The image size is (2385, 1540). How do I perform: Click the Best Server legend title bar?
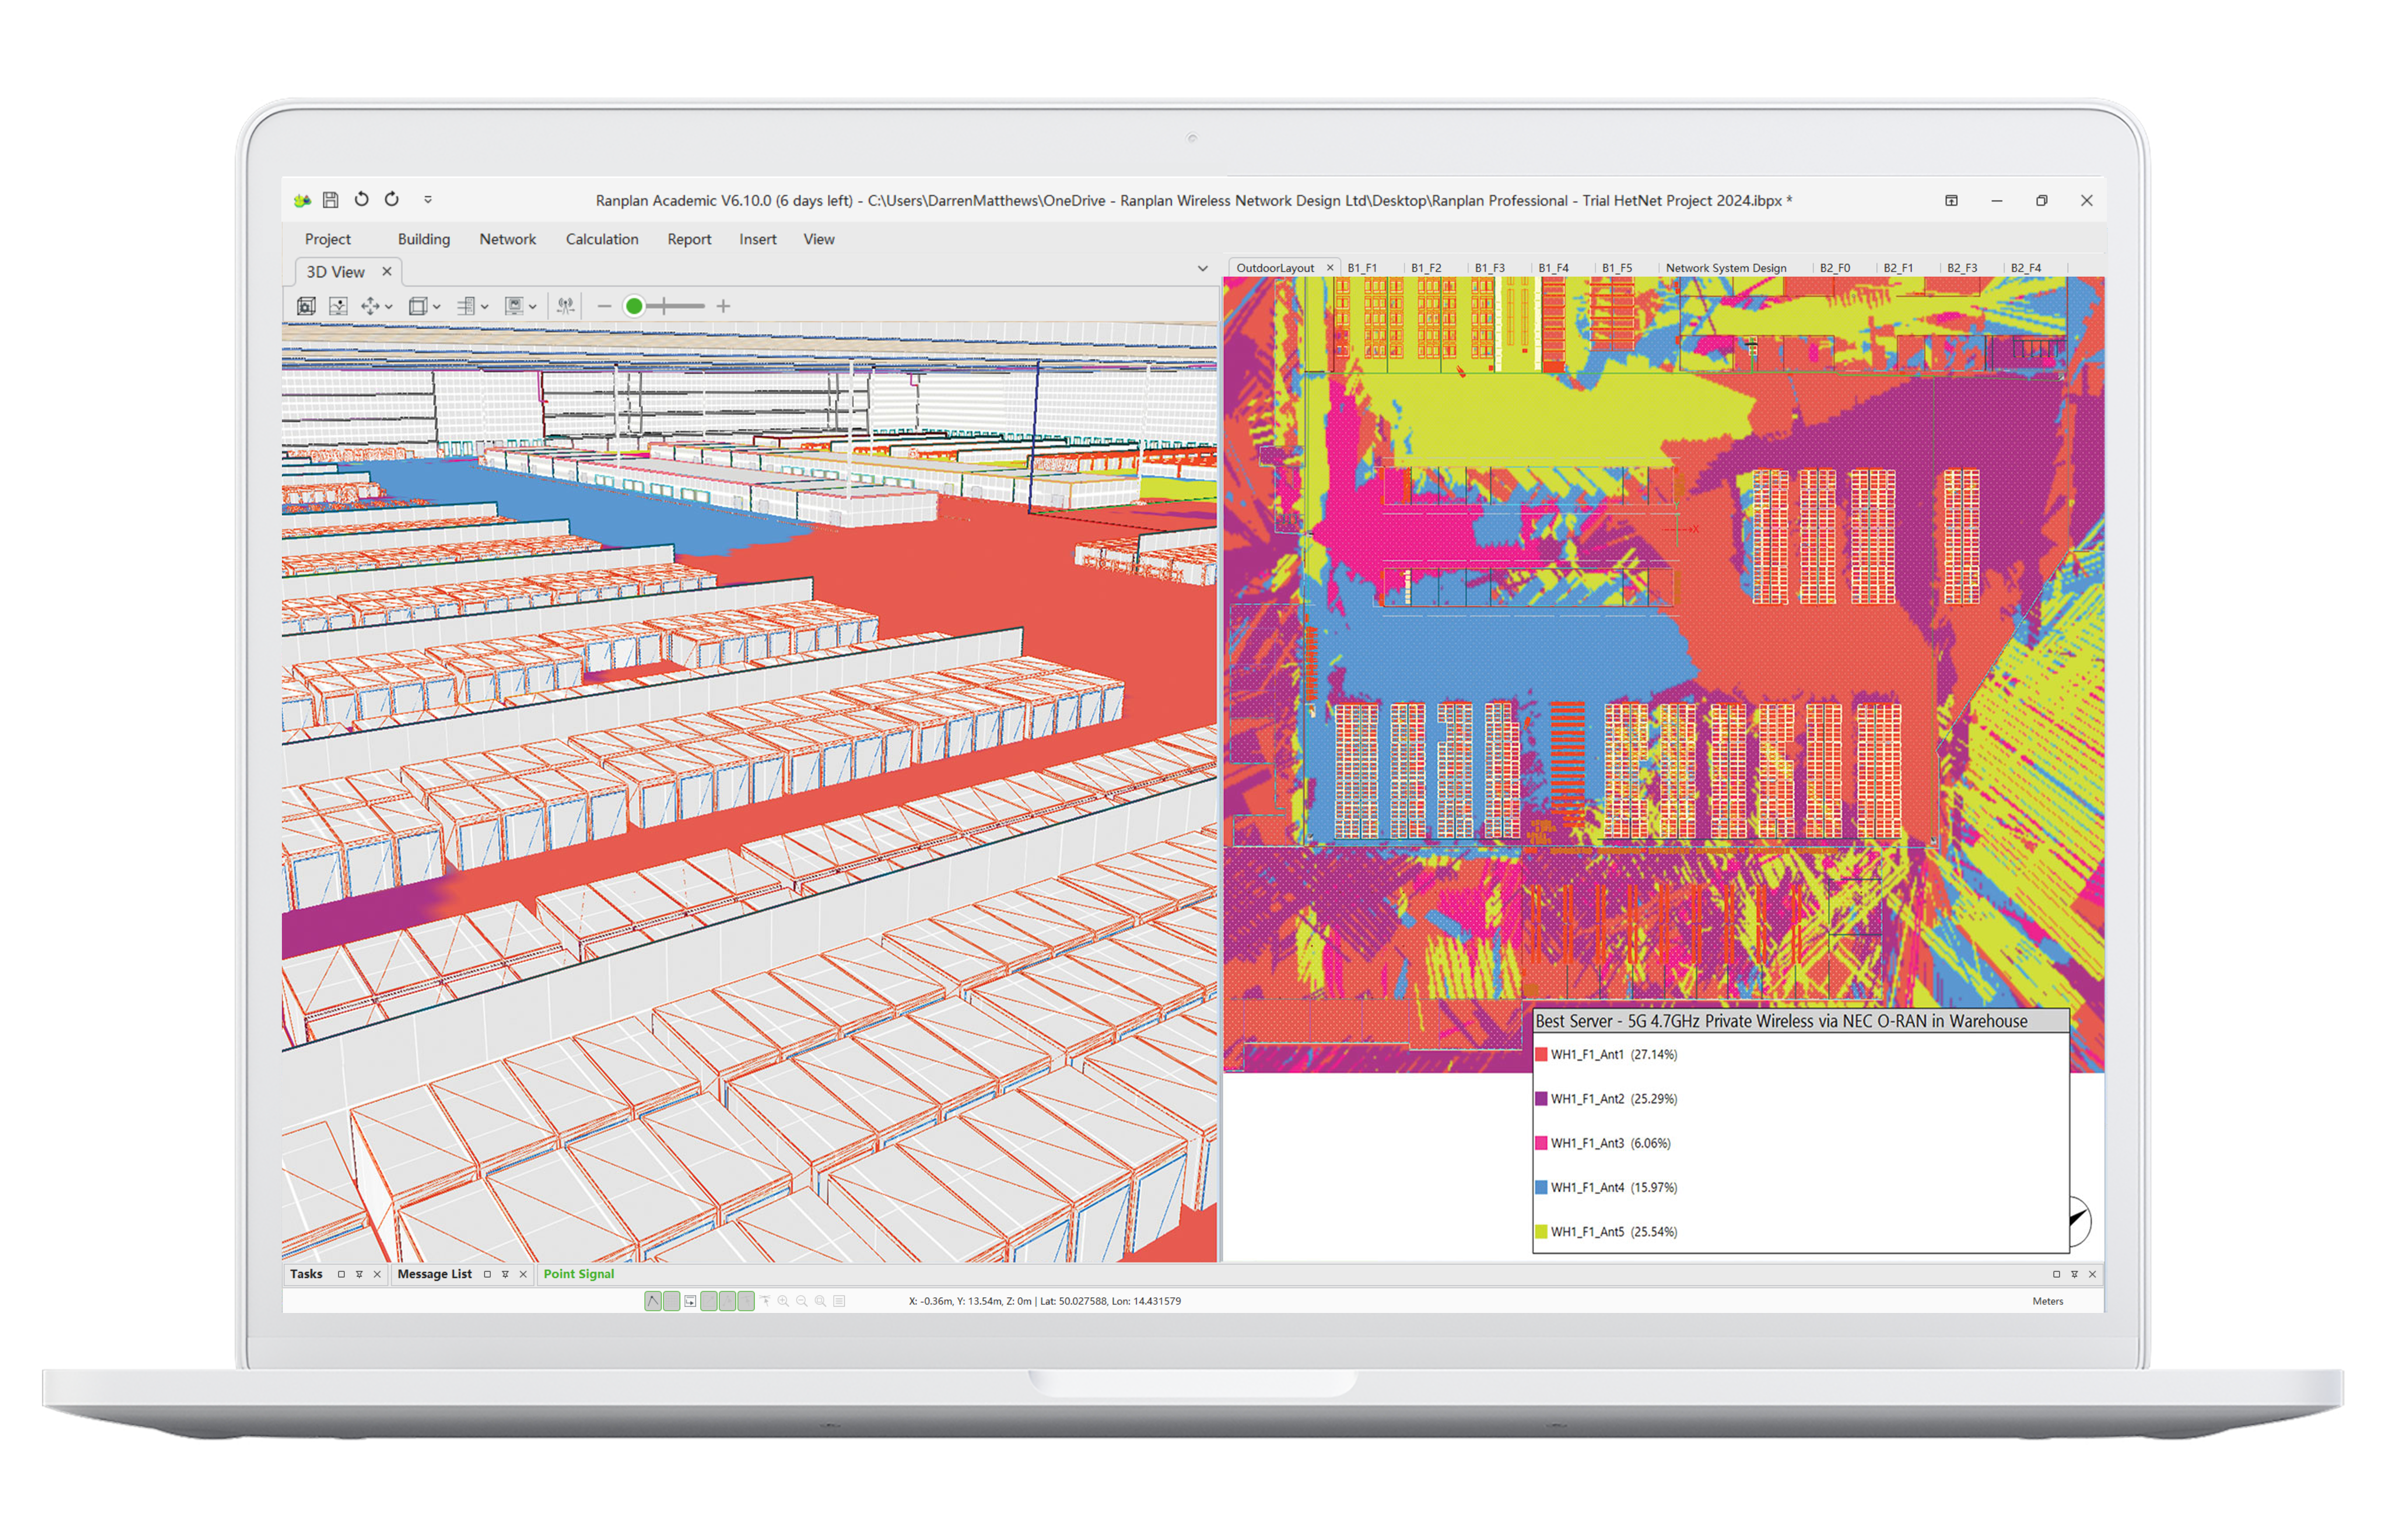click(1800, 1021)
